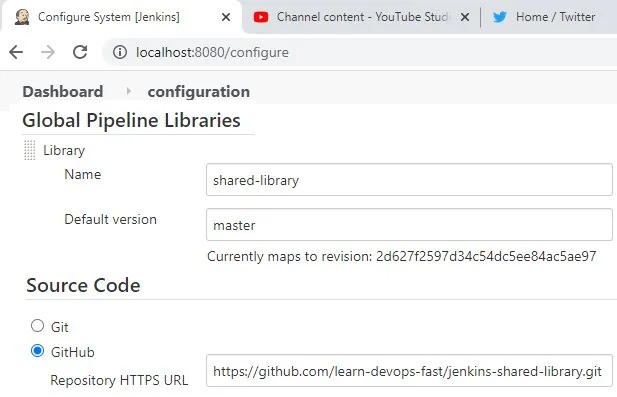Image resolution: width=617 pixels, height=397 pixels.
Task: Click the configuration breadcrumb link
Action: (199, 92)
